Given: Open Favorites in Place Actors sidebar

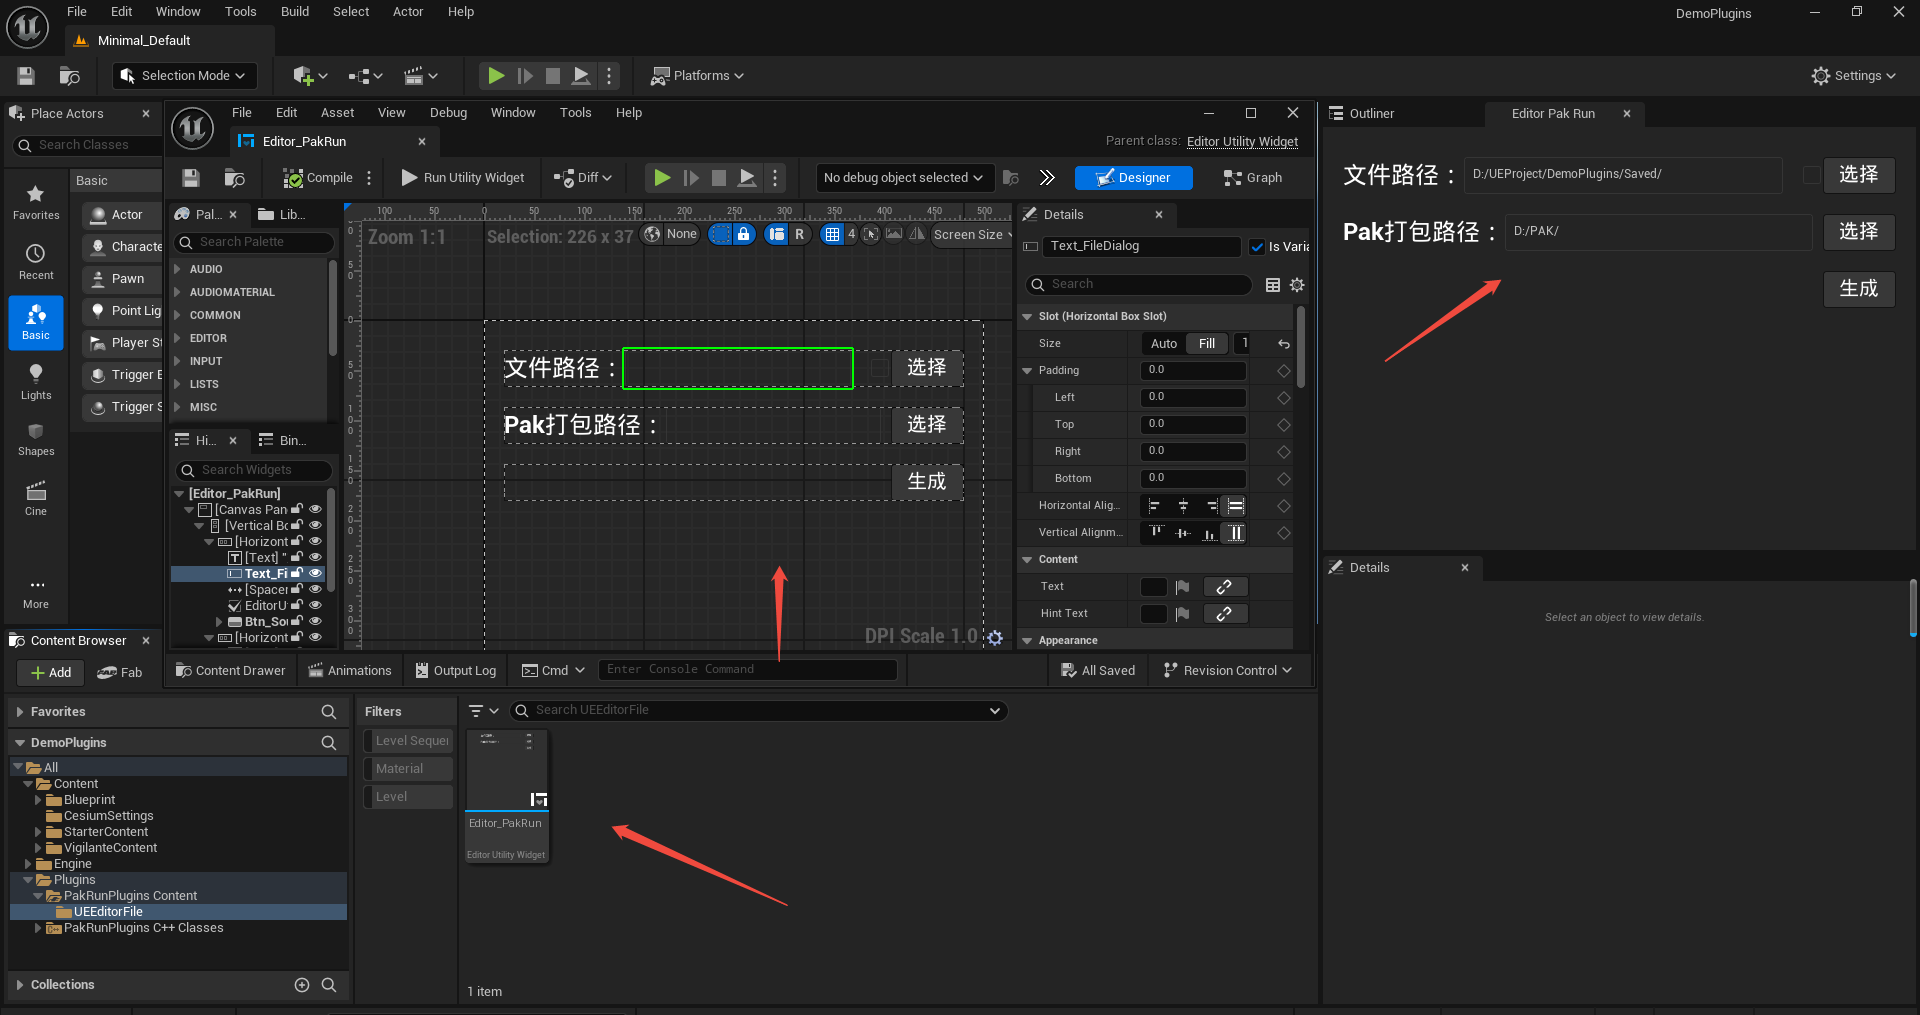Looking at the screenshot, I should point(36,202).
